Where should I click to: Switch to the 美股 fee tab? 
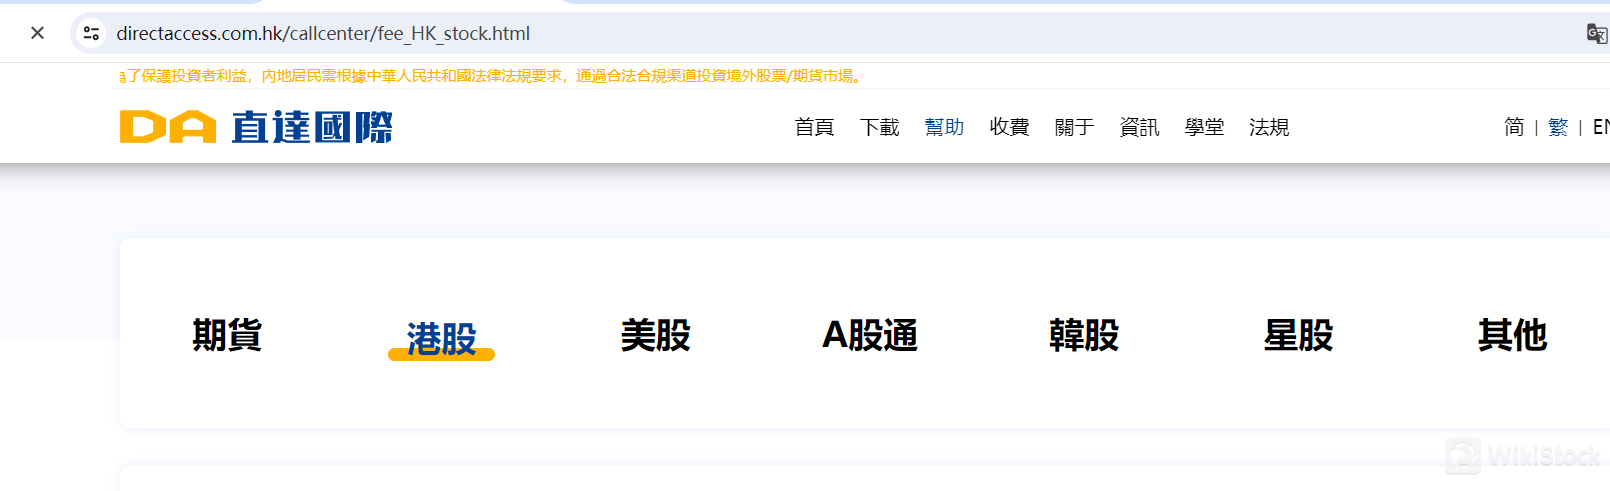pyautogui.click(x=655, y=335)
